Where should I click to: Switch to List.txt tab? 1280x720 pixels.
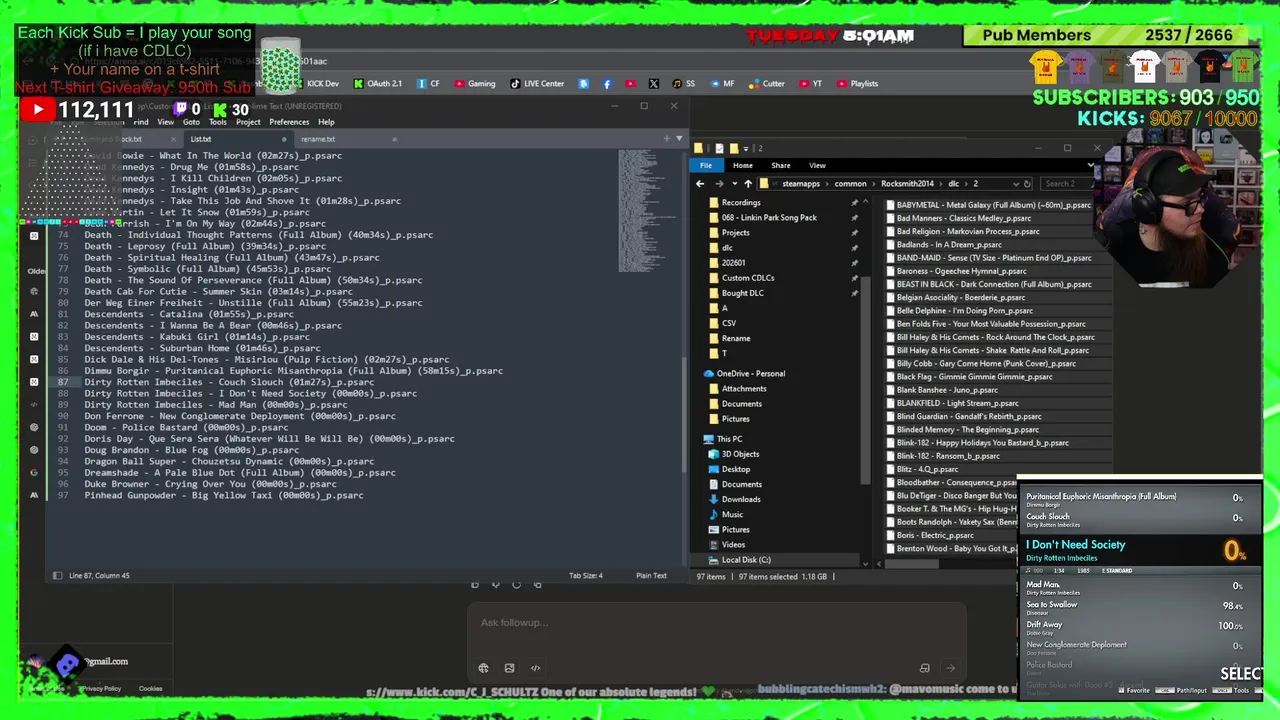pyautogui.click(x=201, y=139)
